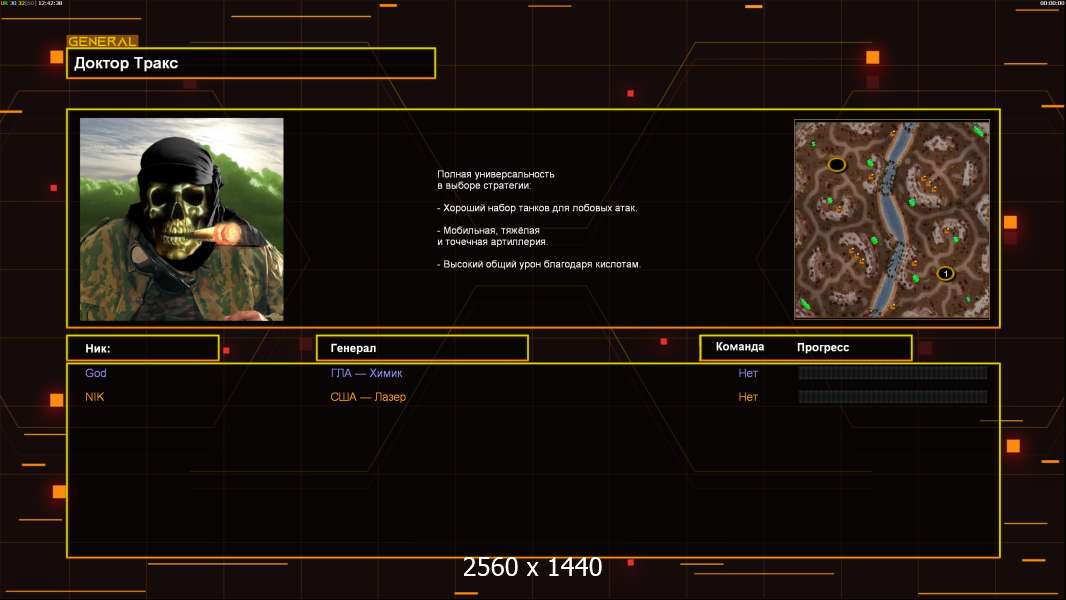Click the orange square beside the general name box
1066x600 pixels.
pos(56,57)
